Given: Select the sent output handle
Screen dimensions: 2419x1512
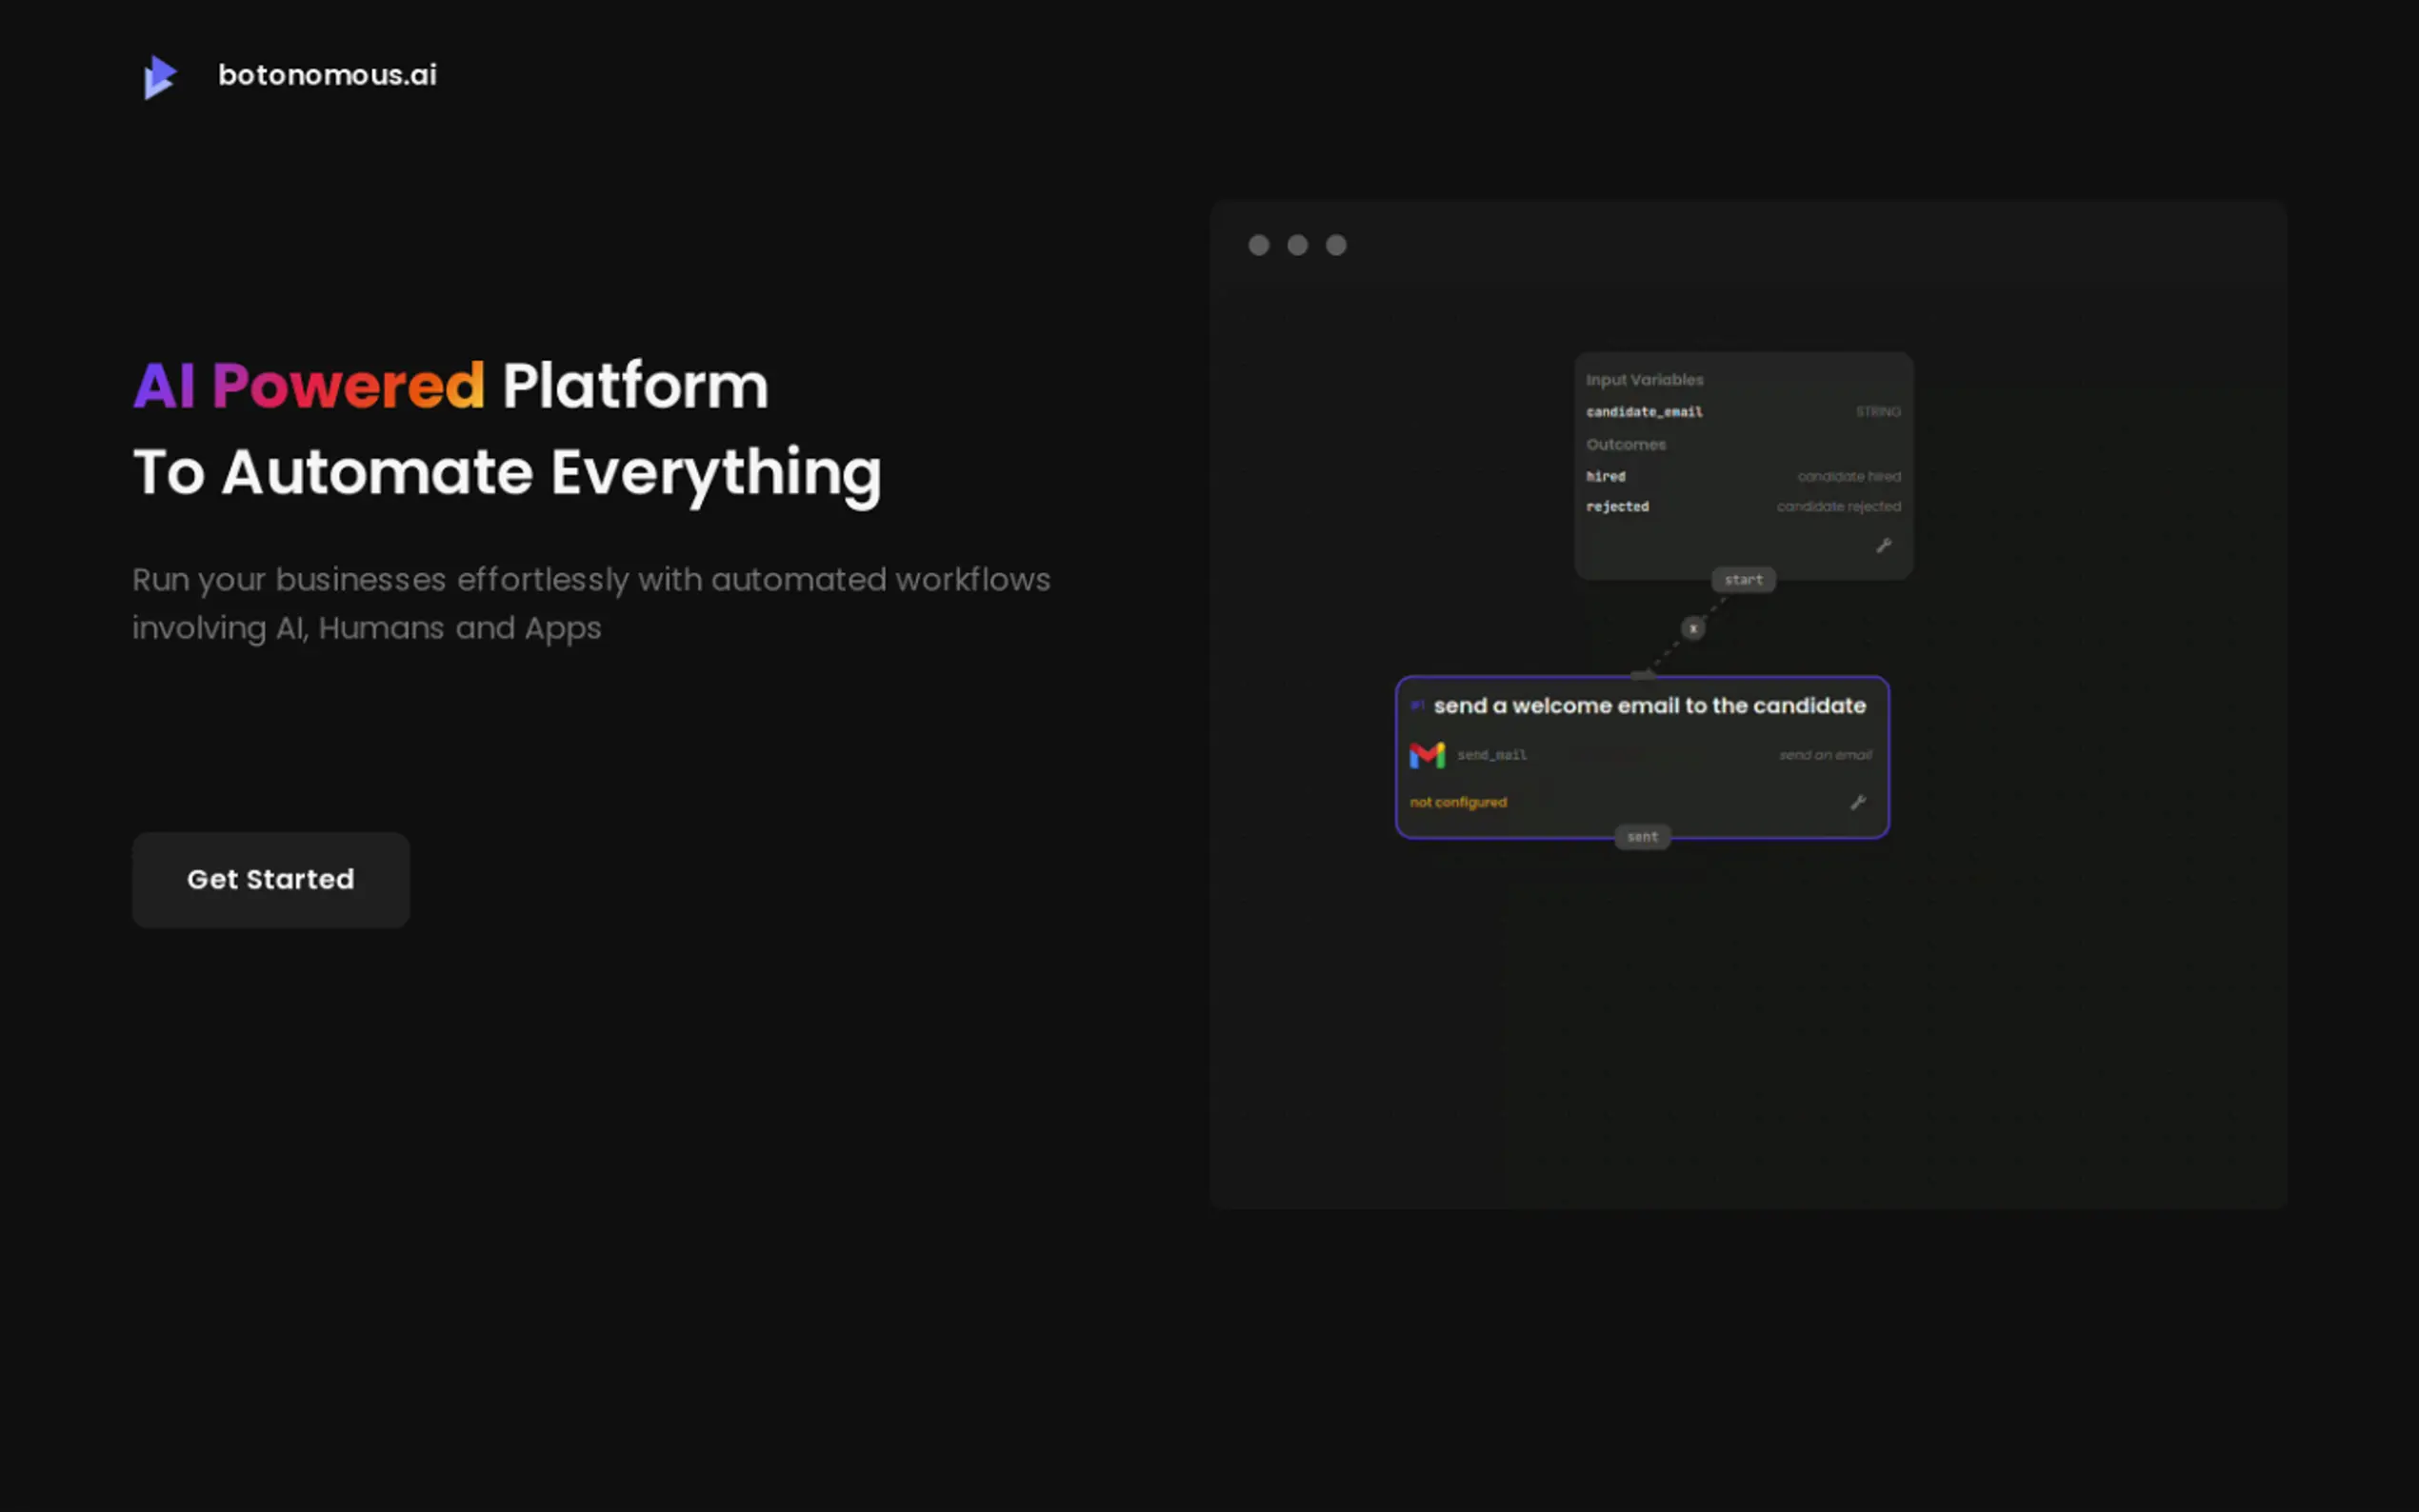Looking at the screenshot, I should [x=1642, y=837].
